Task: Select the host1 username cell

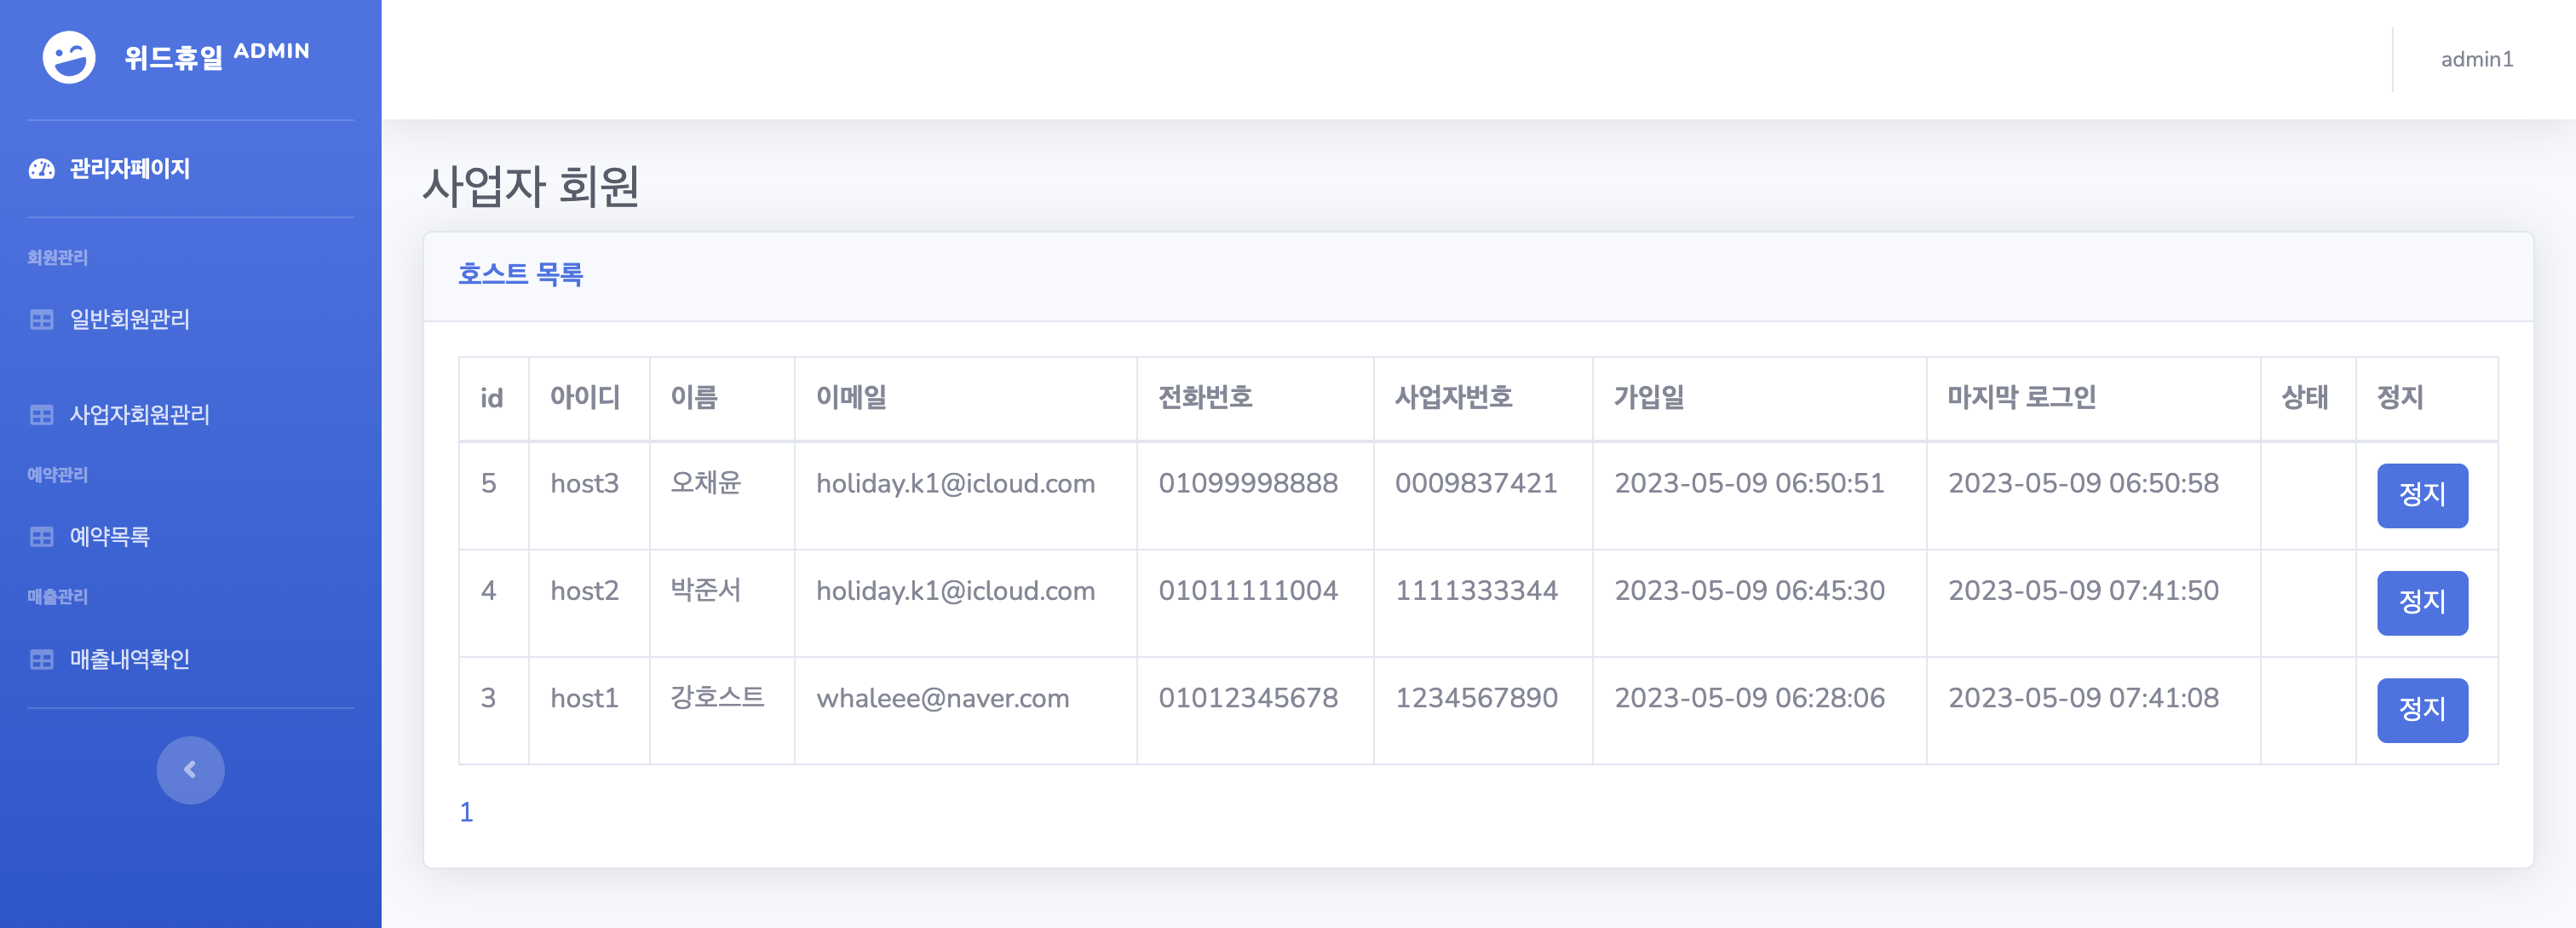Action: click(585, 698)
